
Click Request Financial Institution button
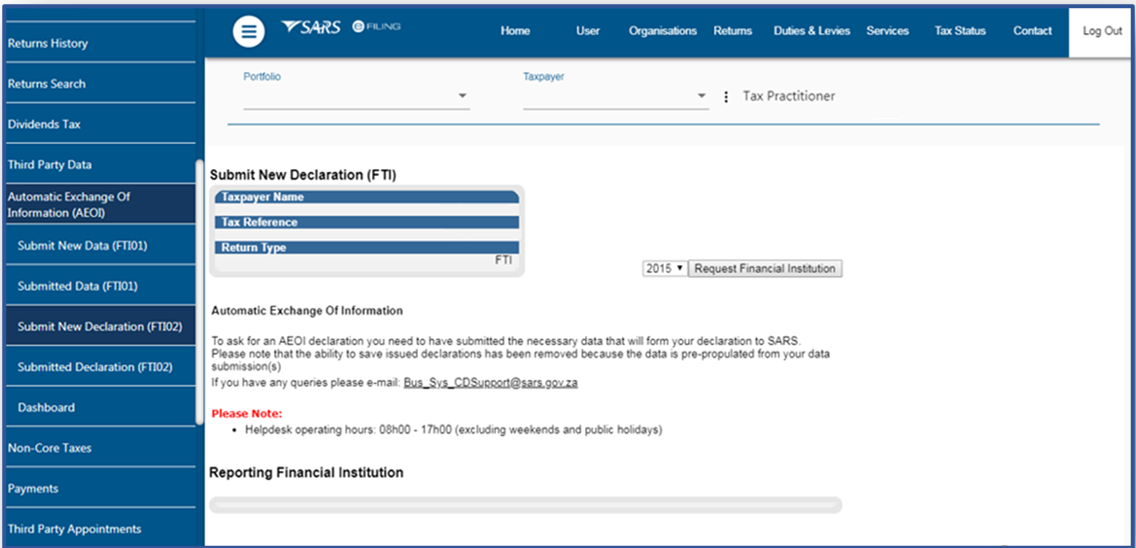[x=765, y=269]
